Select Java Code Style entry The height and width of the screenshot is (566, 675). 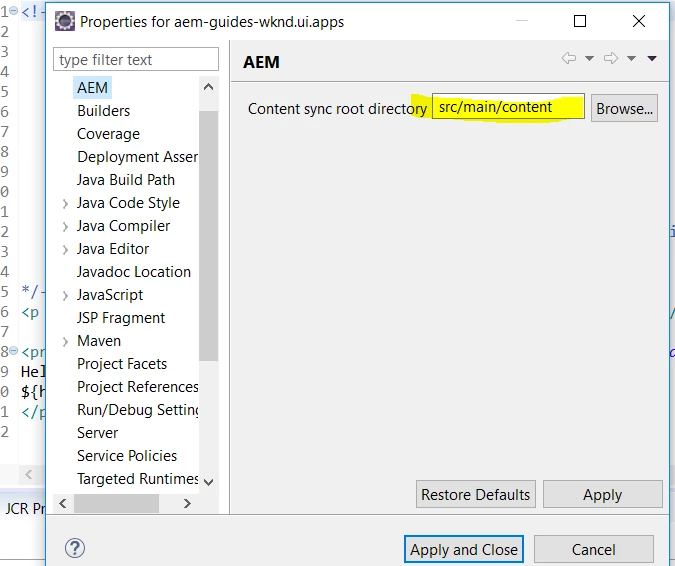point(128,203)
